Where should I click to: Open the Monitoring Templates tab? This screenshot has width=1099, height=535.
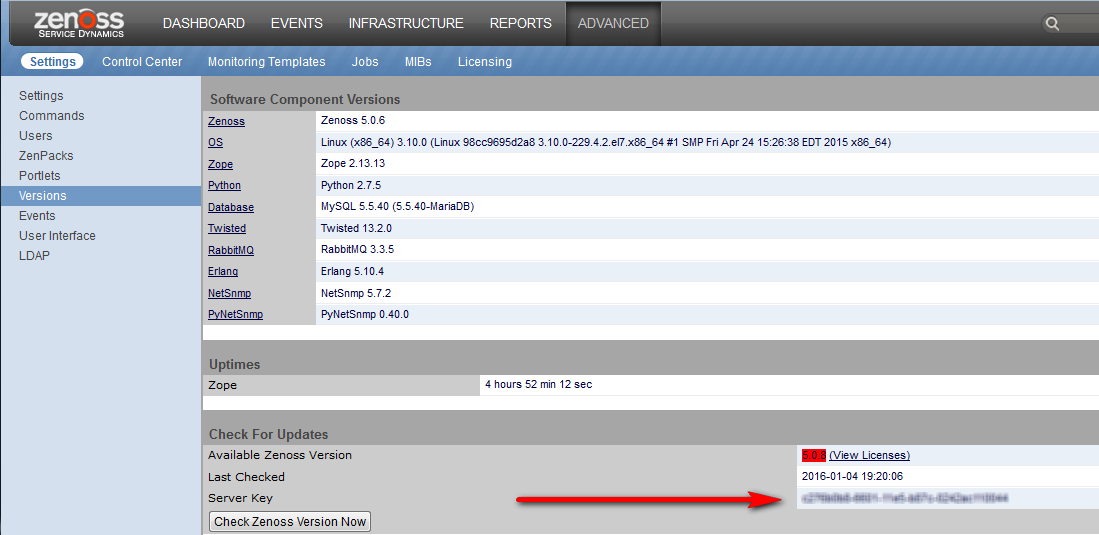coord(266,62)
